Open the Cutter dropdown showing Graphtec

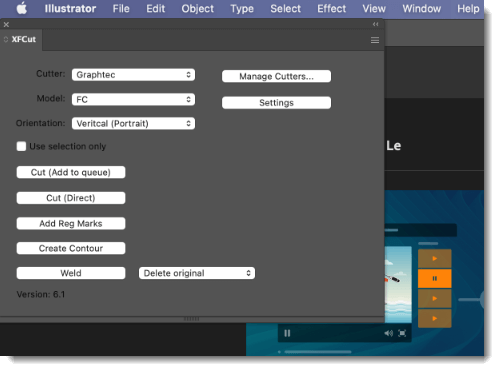[133, 75]
